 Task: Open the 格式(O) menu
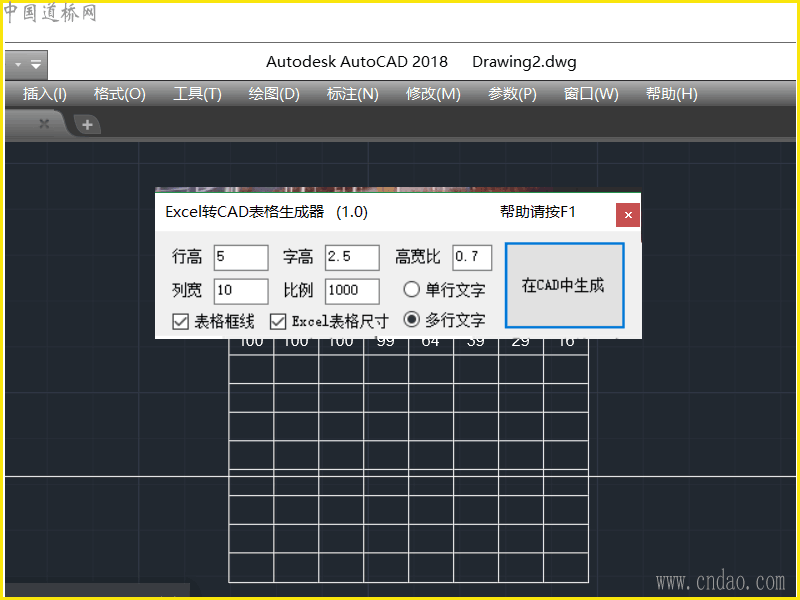pos(119,94)
